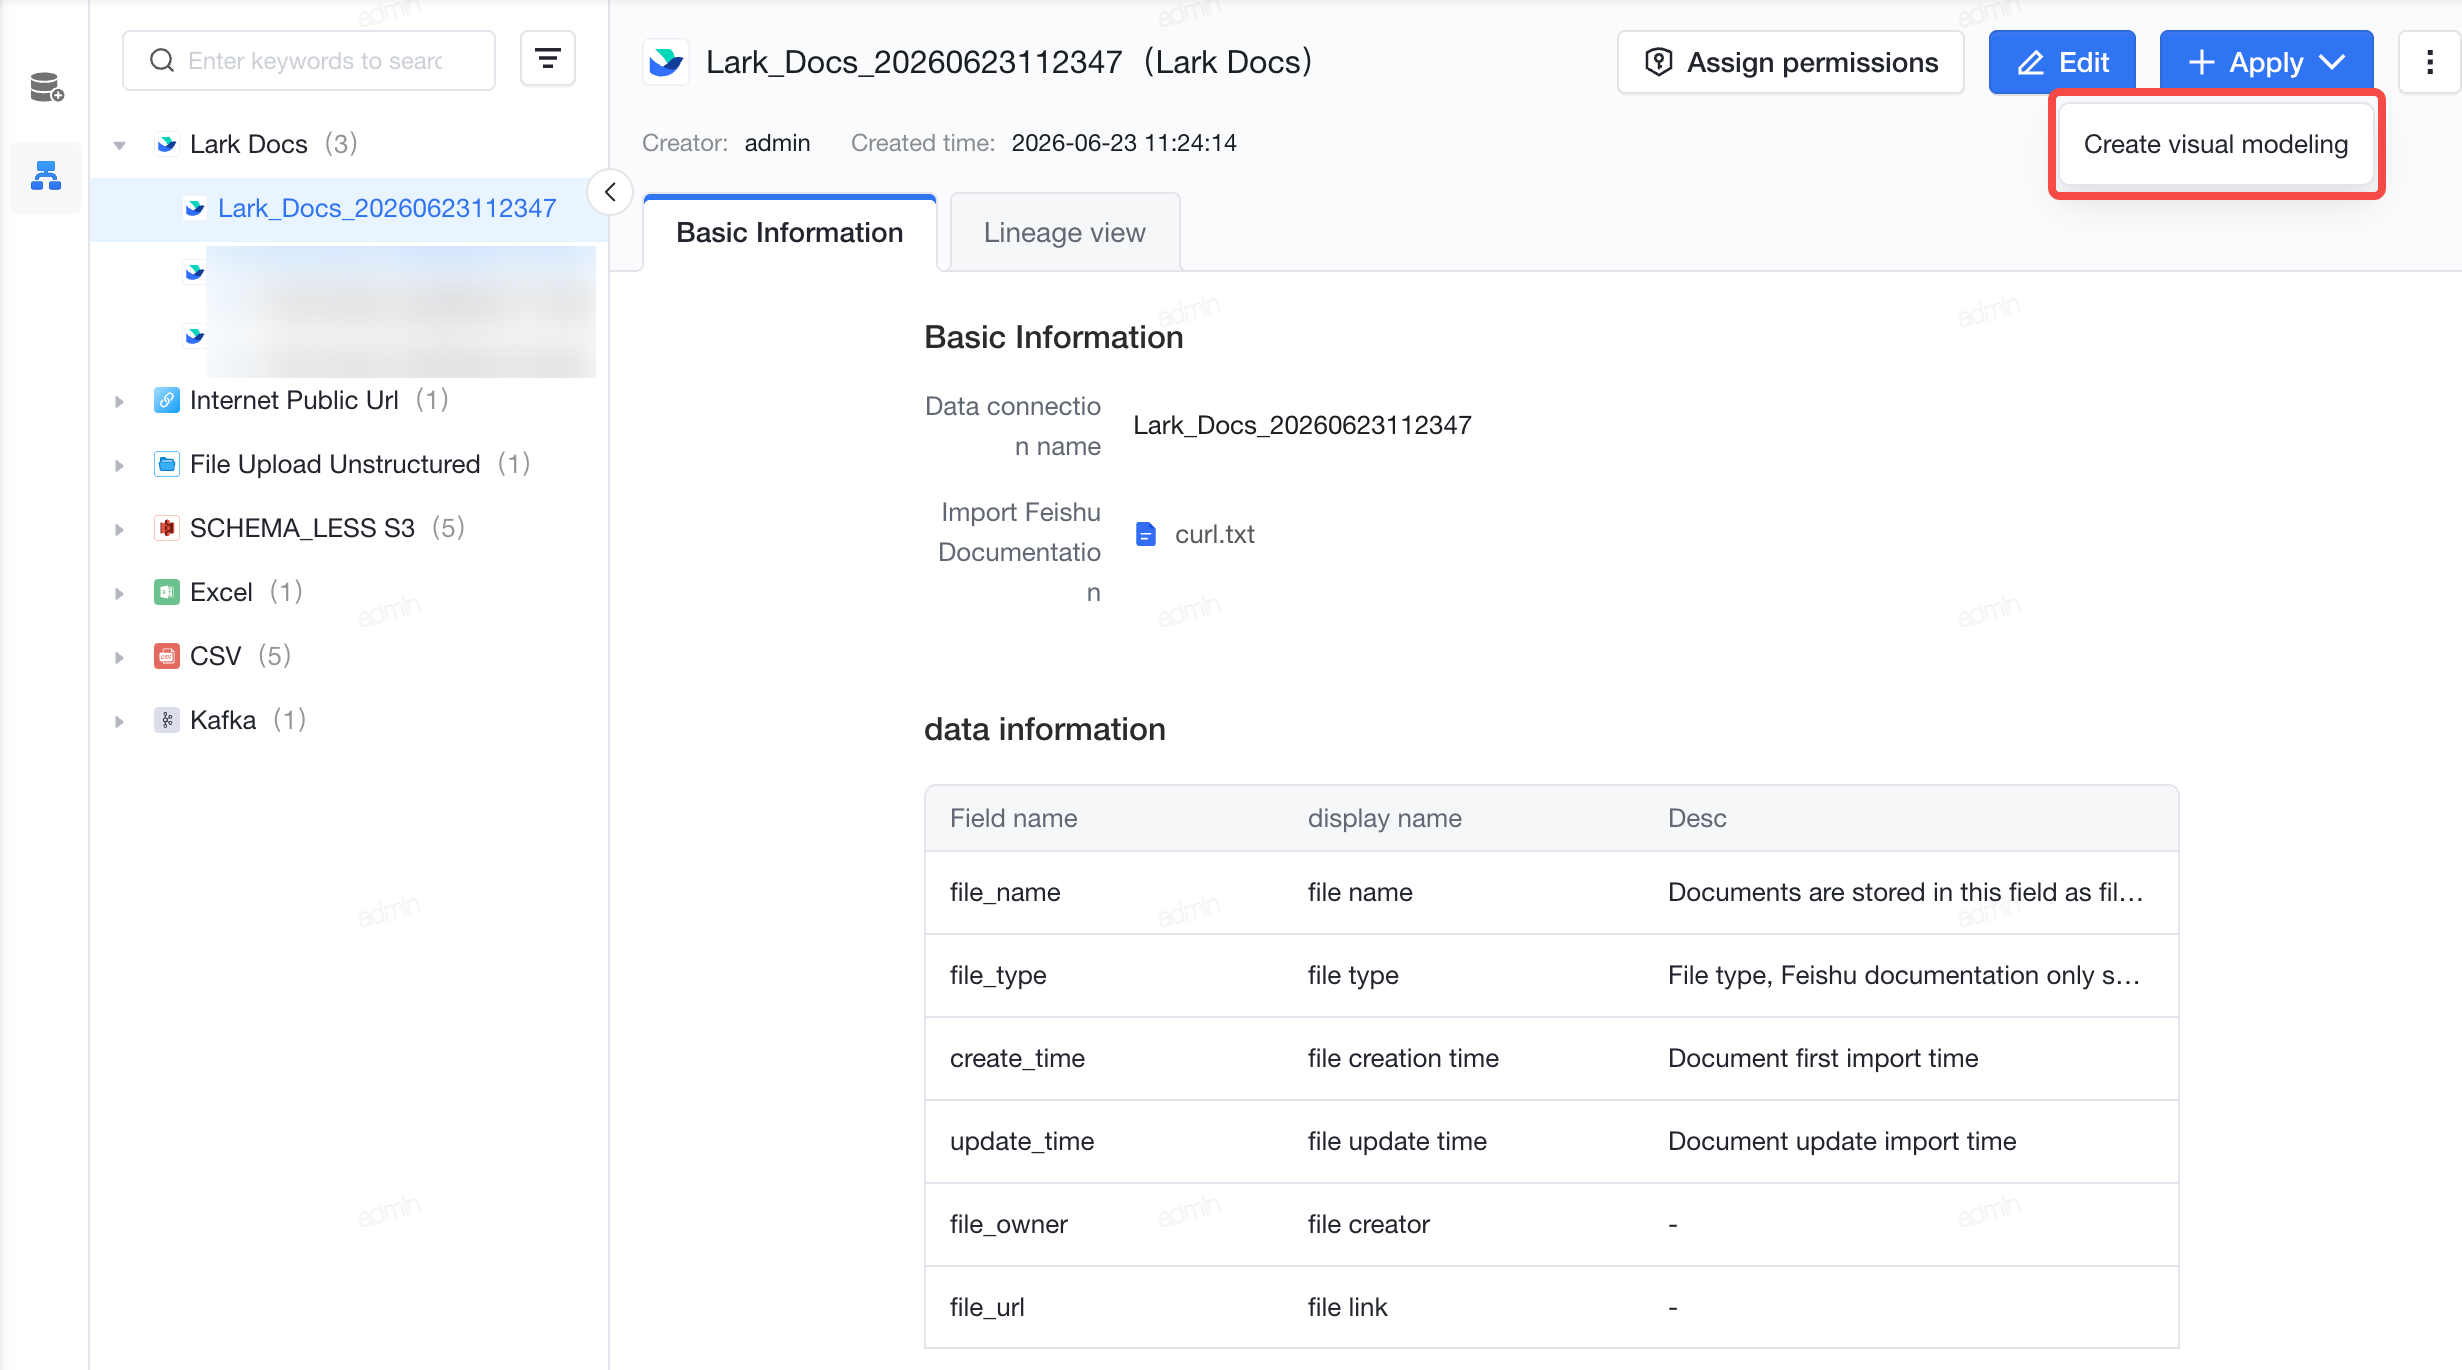The image size is (2462, 1370).
Task: Switch to the Lineage view tab
Action: [x=1064, y=232]
